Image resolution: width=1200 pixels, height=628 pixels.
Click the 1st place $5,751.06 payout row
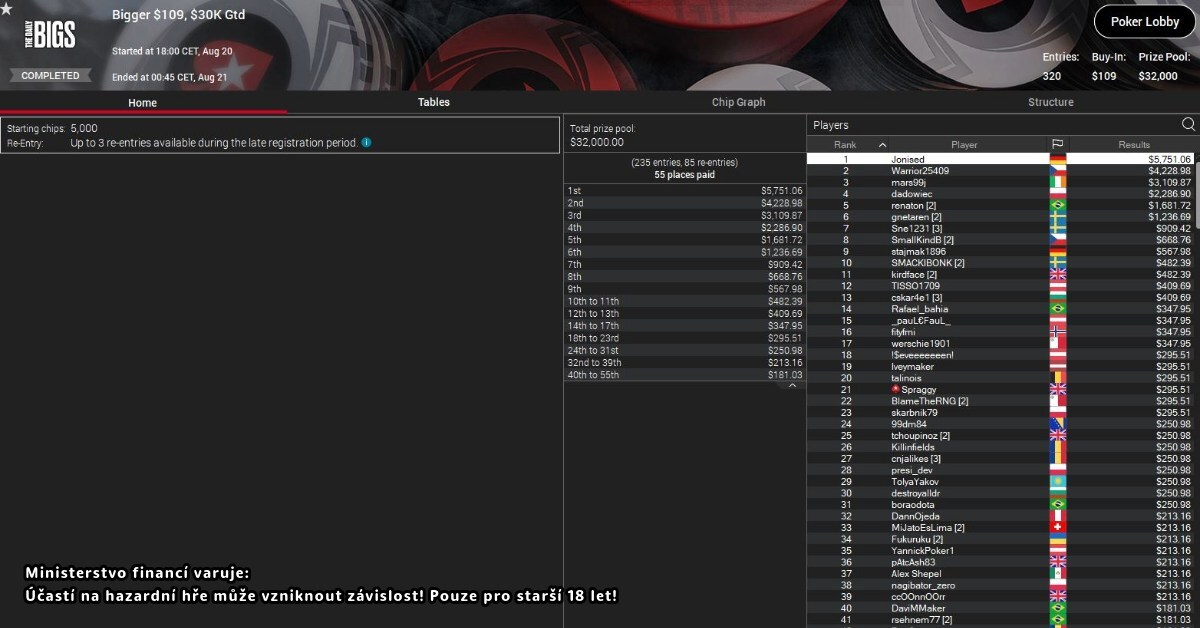684,190
